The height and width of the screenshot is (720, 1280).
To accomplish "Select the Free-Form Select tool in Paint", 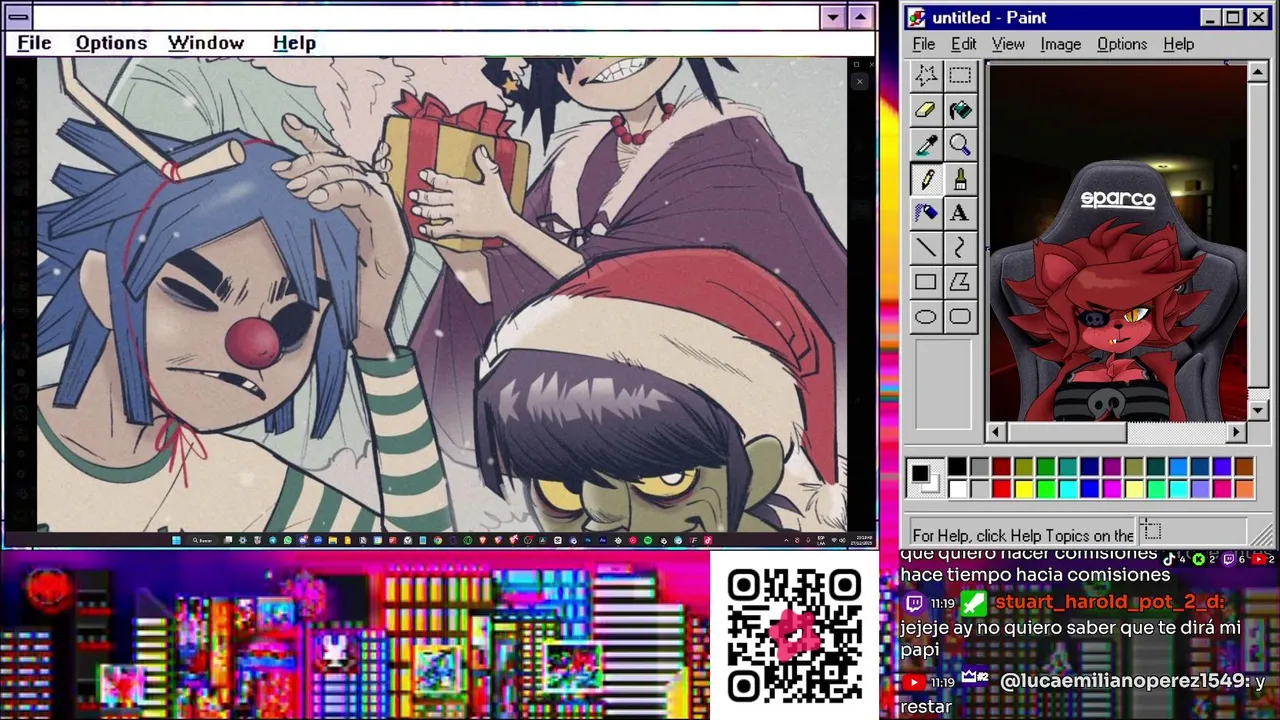I will [926, 76].
